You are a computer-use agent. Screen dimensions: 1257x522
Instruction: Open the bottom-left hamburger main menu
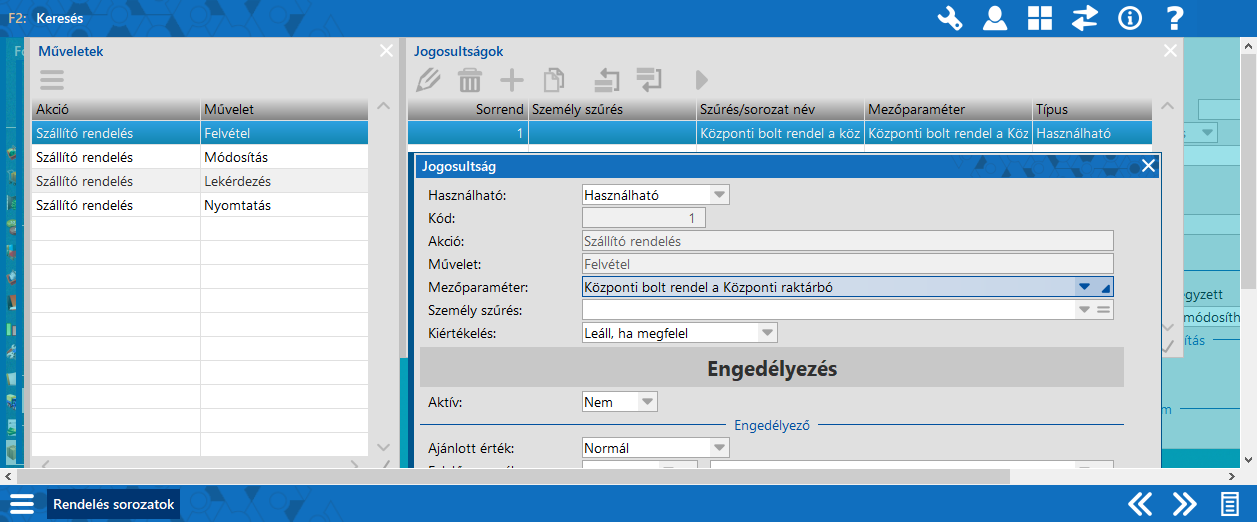[22, 504]
